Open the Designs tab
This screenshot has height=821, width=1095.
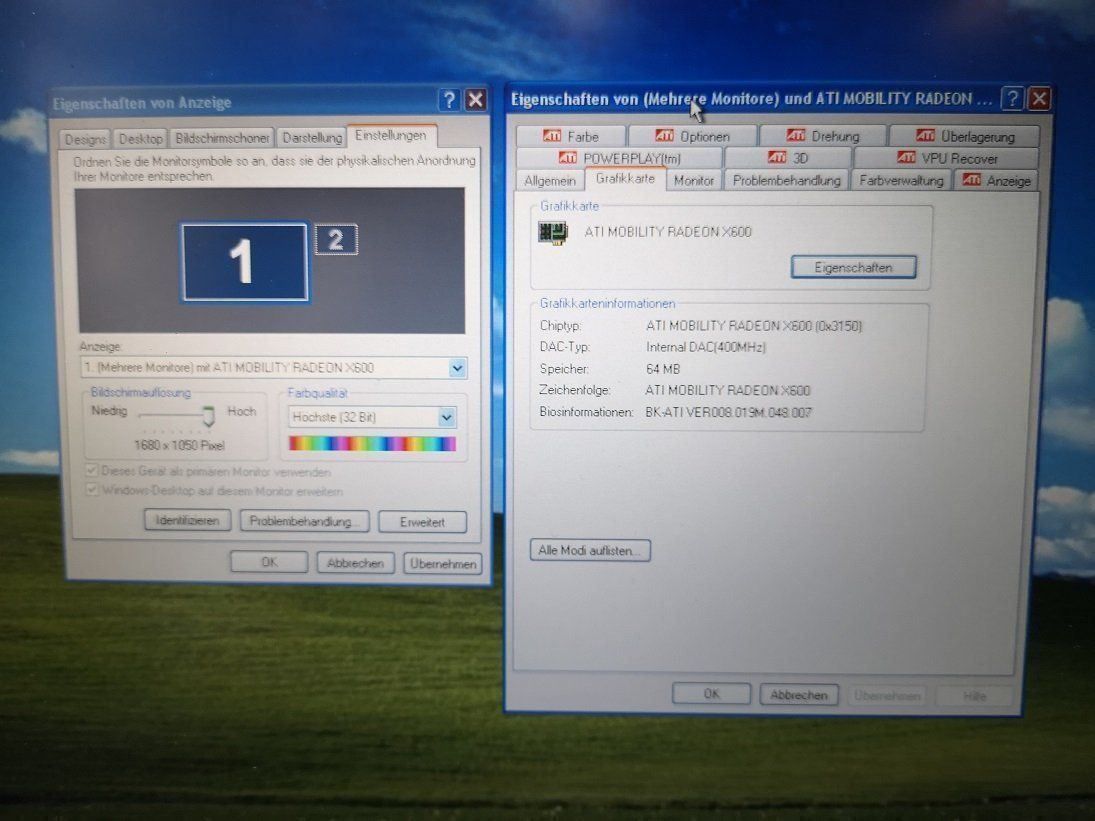pos(84,139)
